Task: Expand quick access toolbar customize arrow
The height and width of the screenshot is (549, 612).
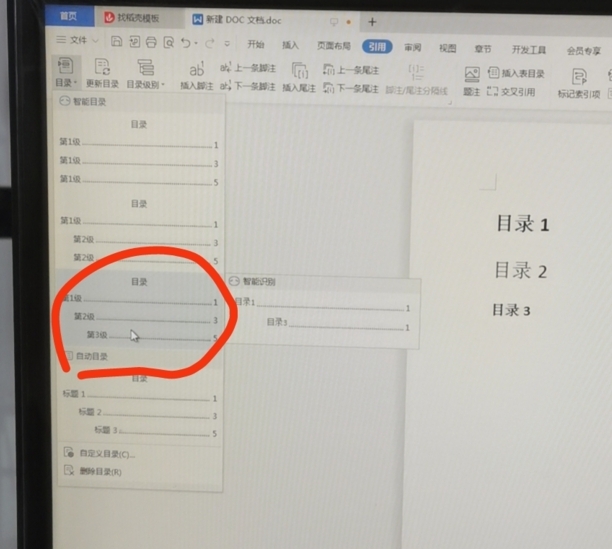Action: tap(227, 44)
